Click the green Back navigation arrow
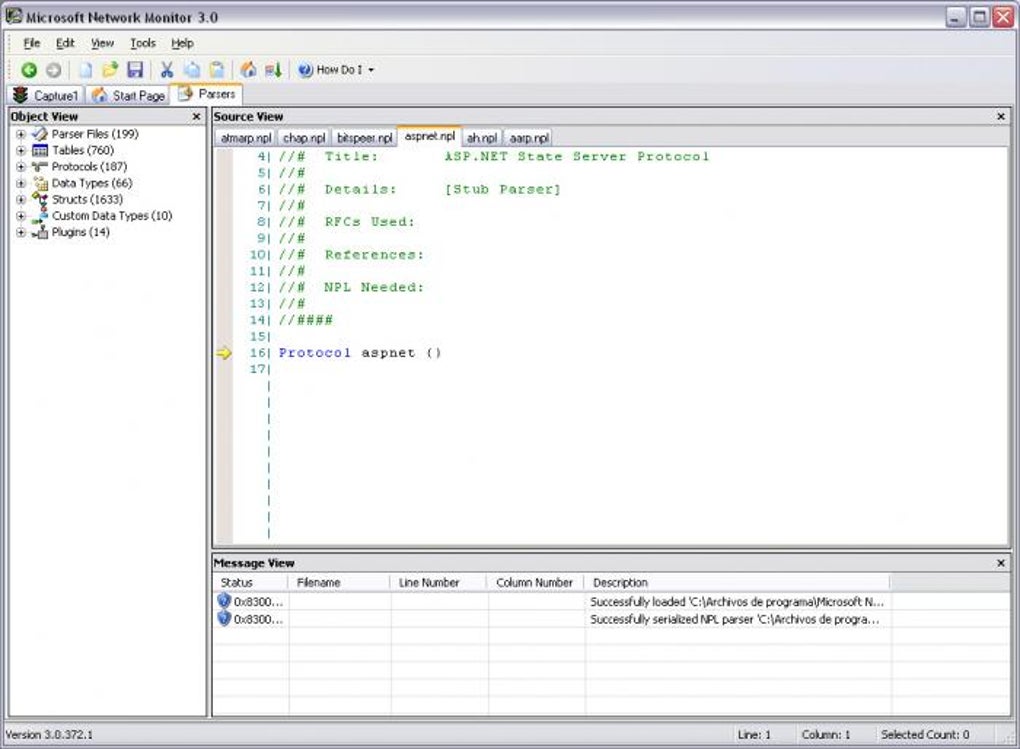 [29, 70]
